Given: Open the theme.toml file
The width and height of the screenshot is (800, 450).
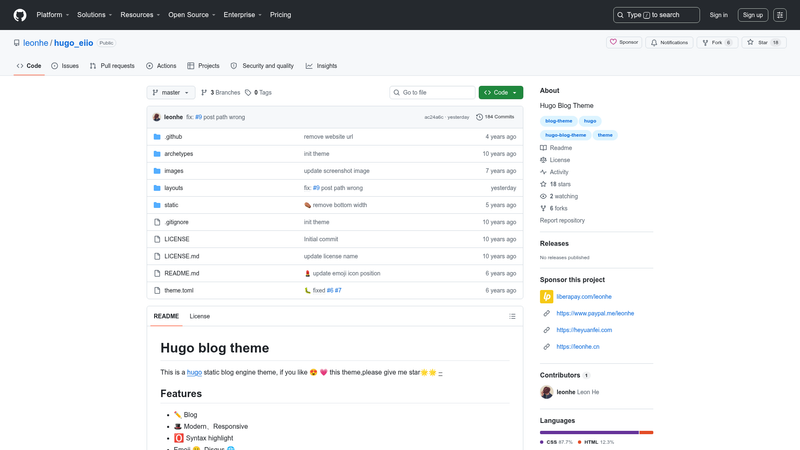Looking at the screenshot, I should (x=179, y=290).
